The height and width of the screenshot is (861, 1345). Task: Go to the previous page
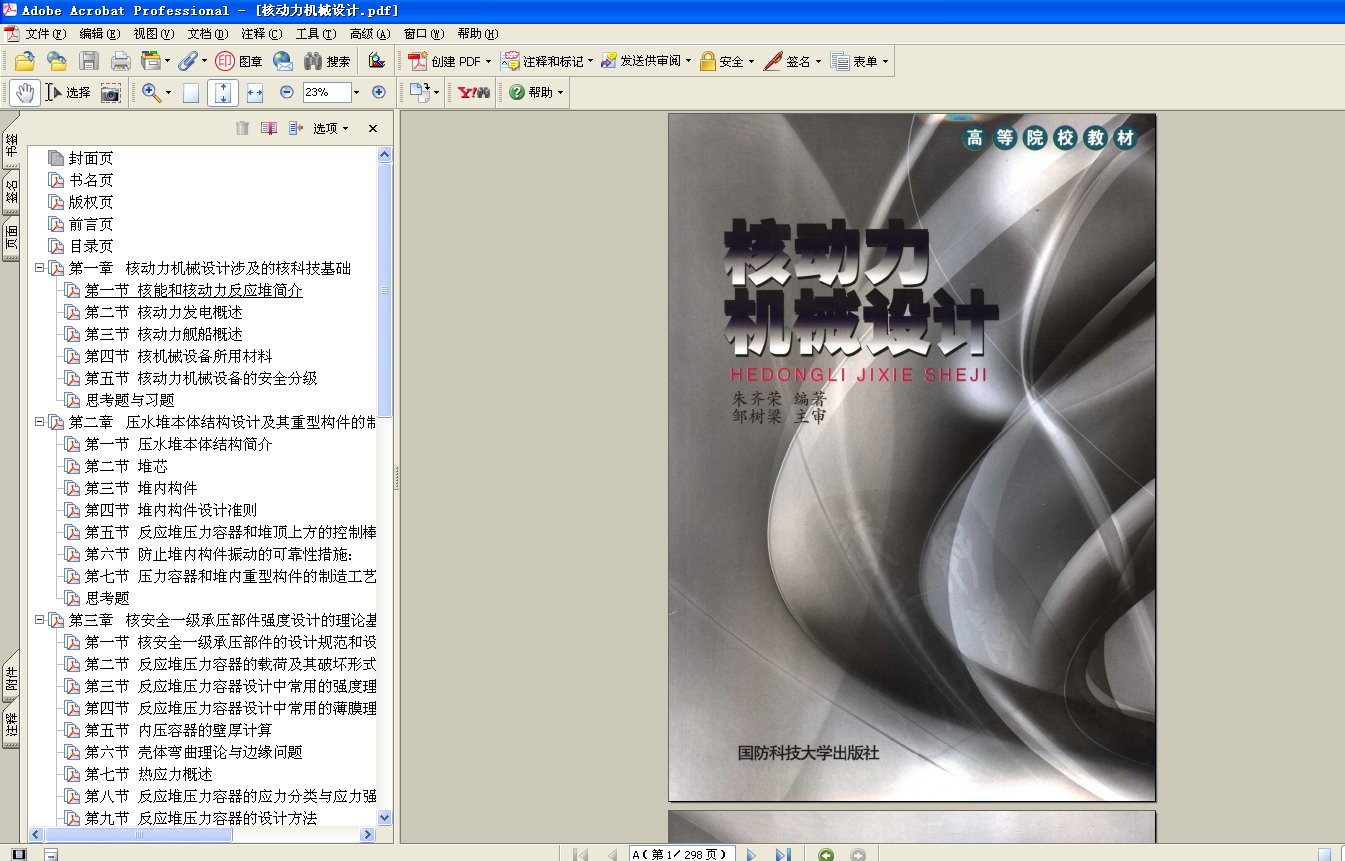coord(612,854)
